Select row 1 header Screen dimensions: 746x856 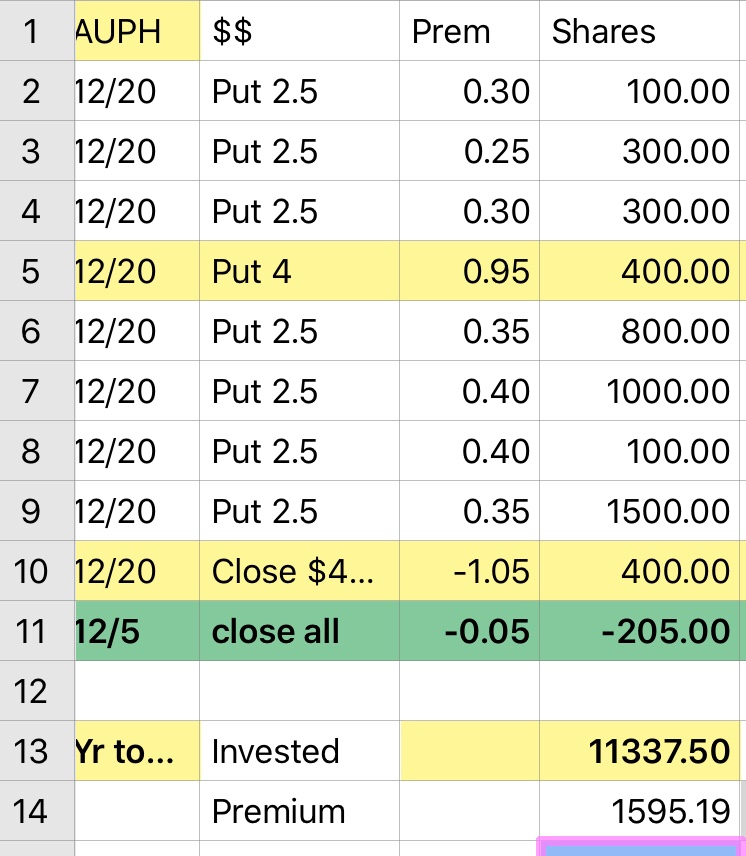coord(32,31)
